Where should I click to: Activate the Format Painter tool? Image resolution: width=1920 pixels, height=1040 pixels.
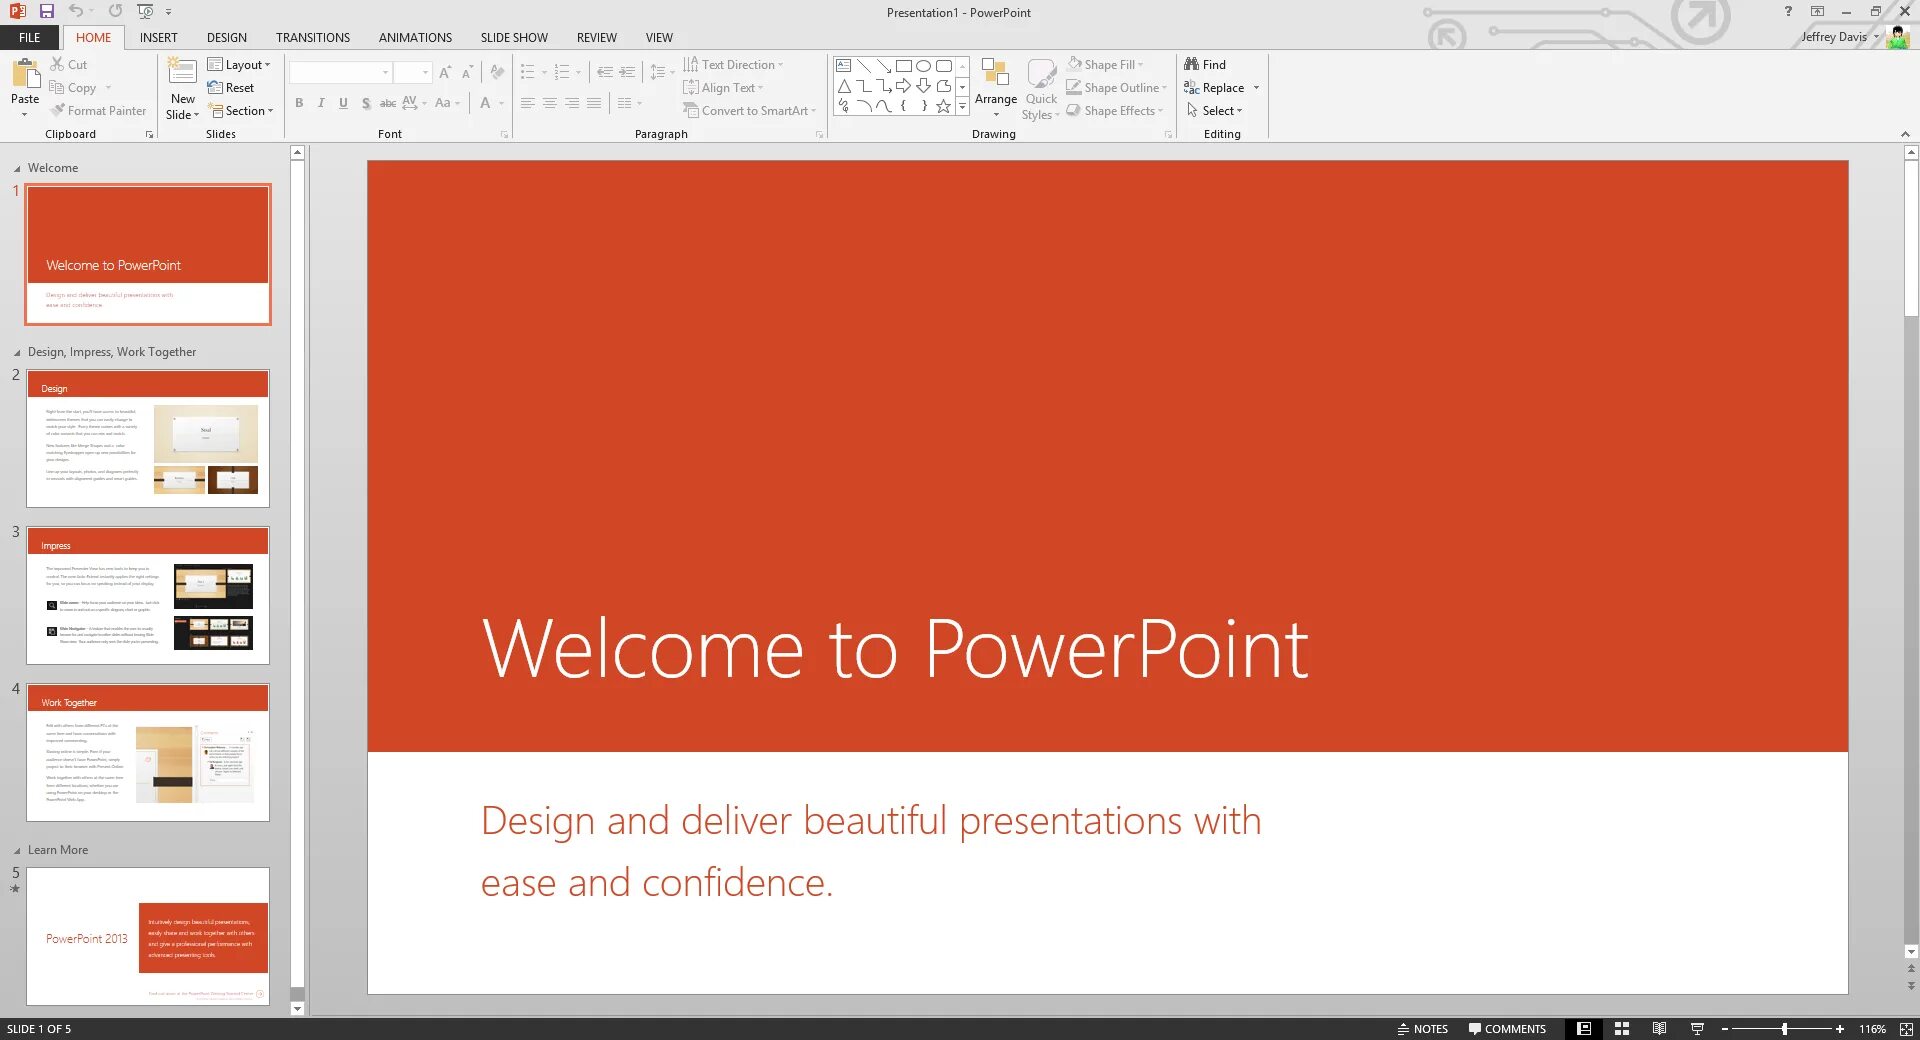[98, 111]
